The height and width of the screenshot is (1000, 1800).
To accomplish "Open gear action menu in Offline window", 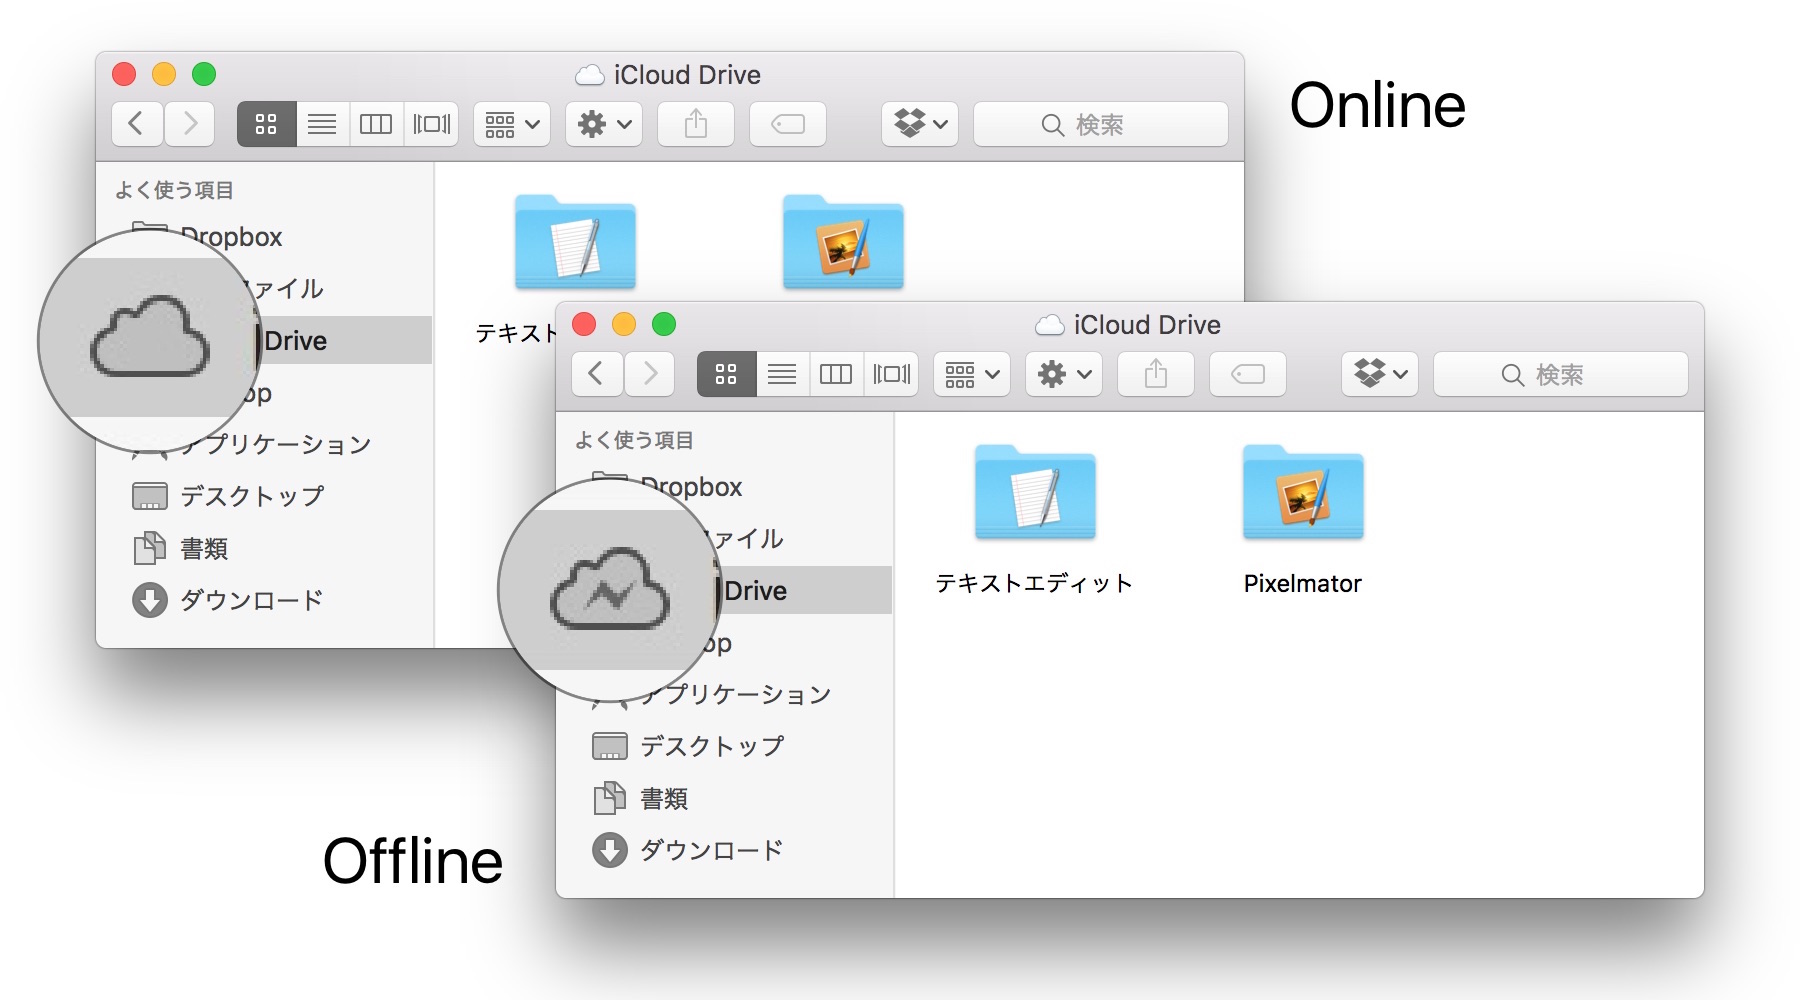I will [1064, 374].
